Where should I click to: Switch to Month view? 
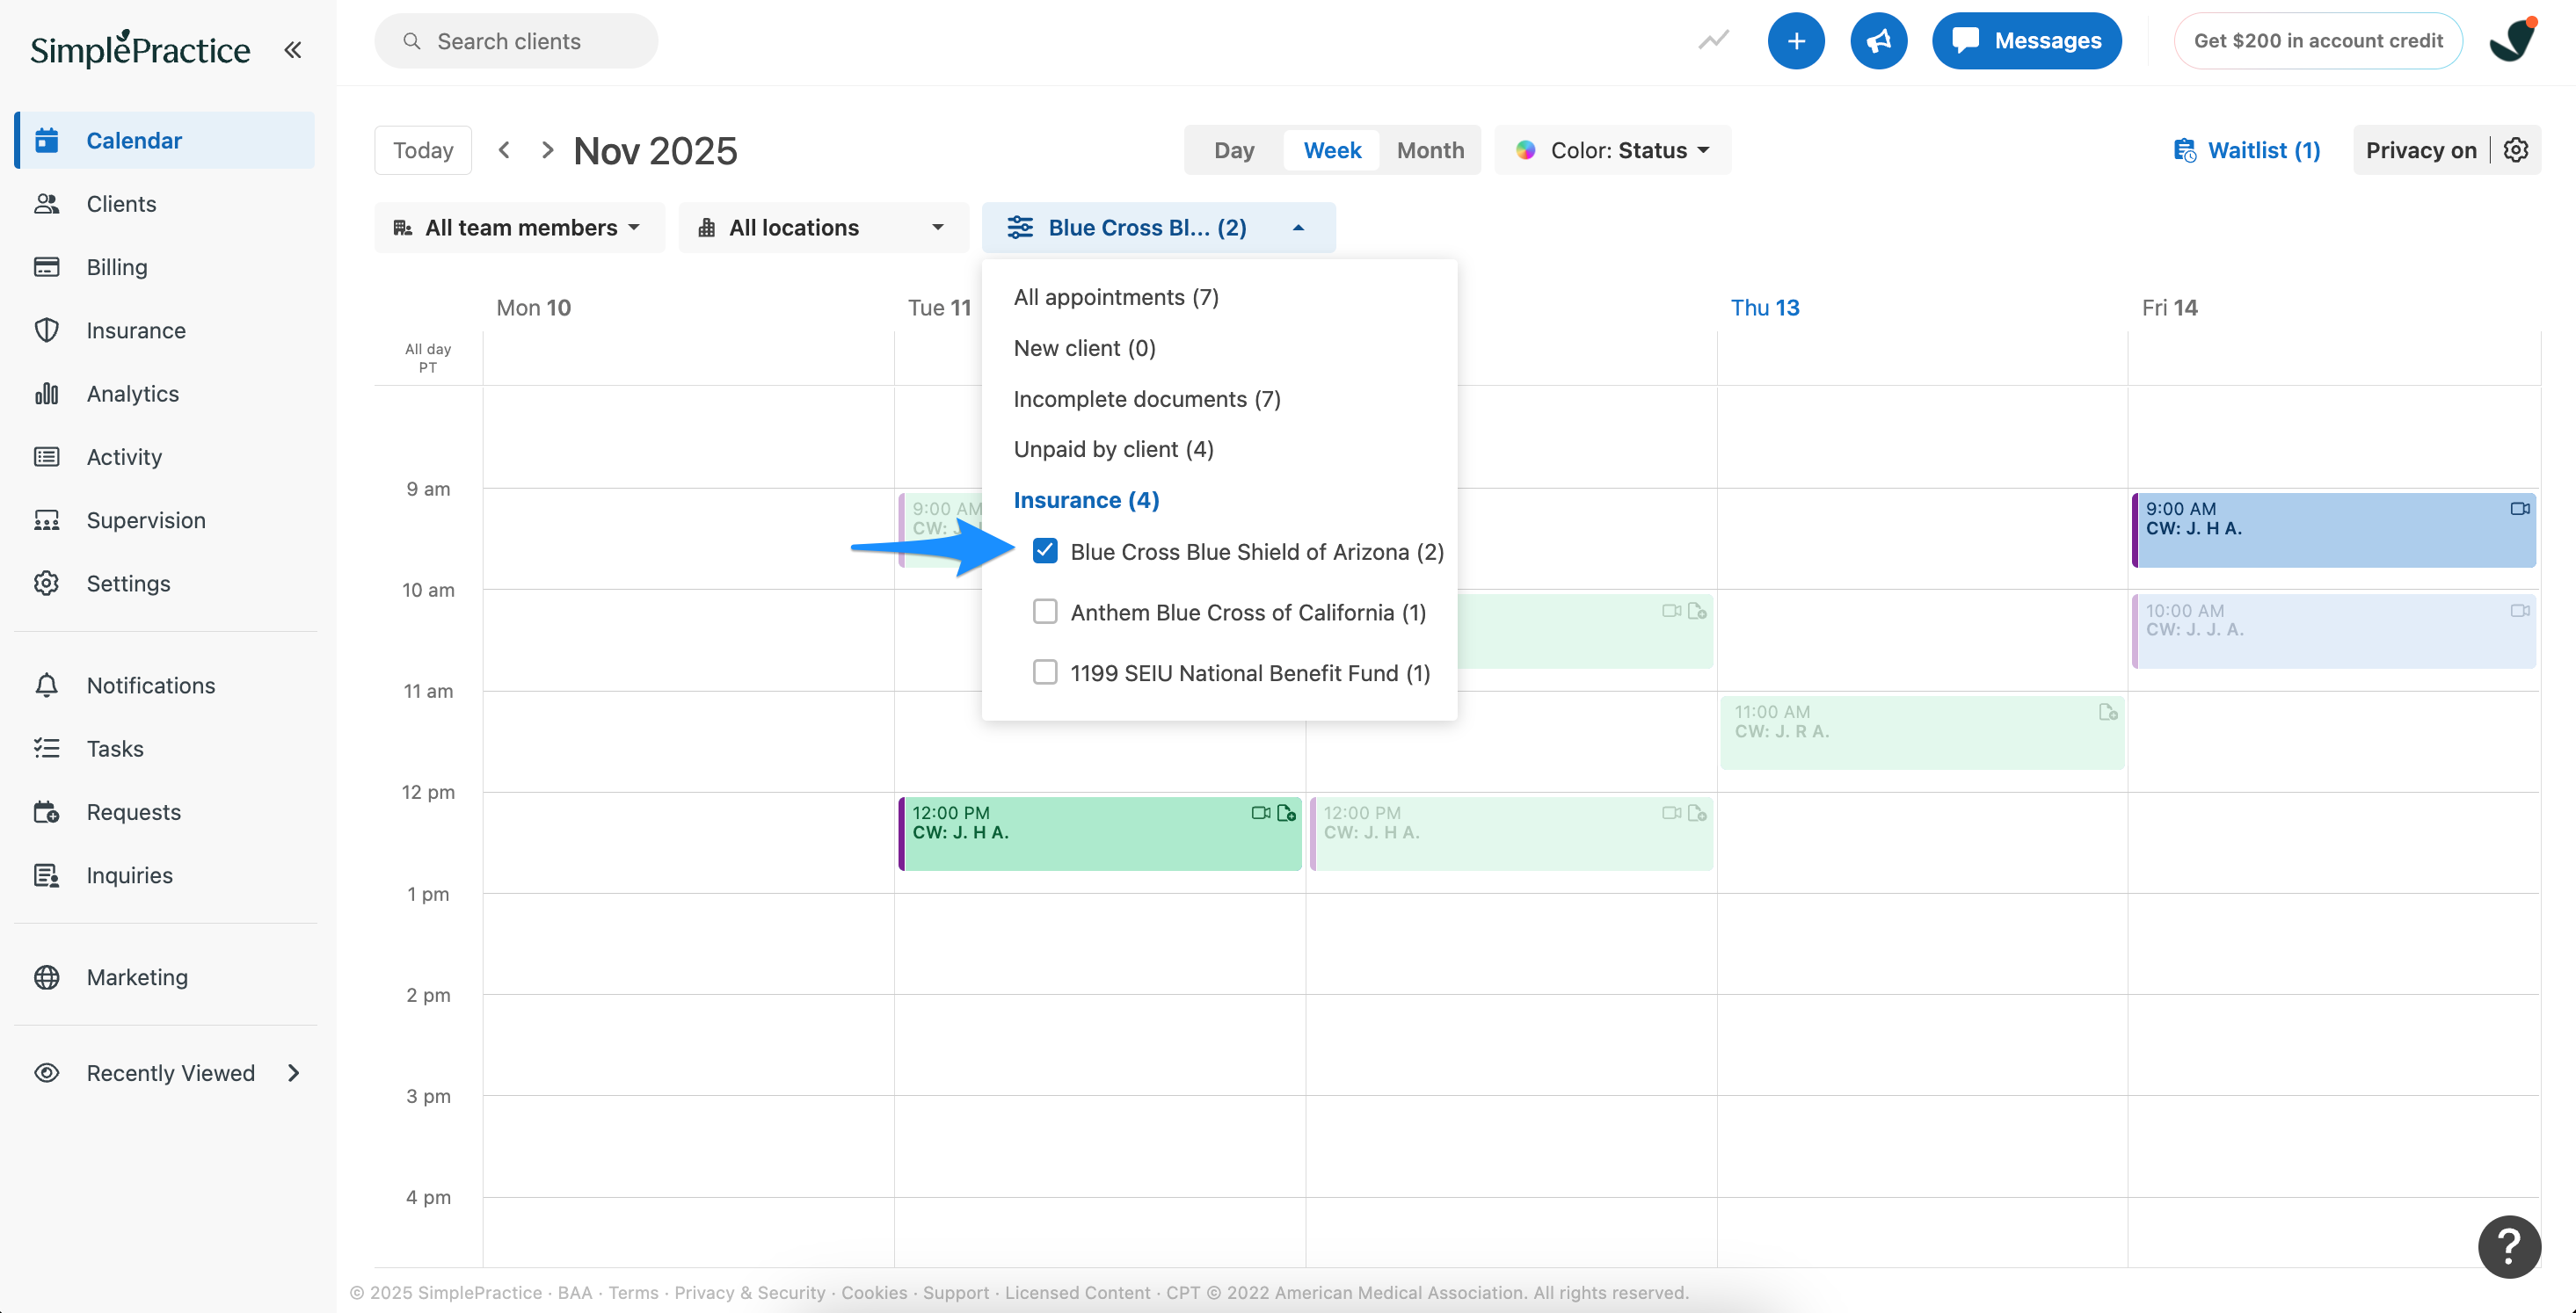(x=1430, y=150)
